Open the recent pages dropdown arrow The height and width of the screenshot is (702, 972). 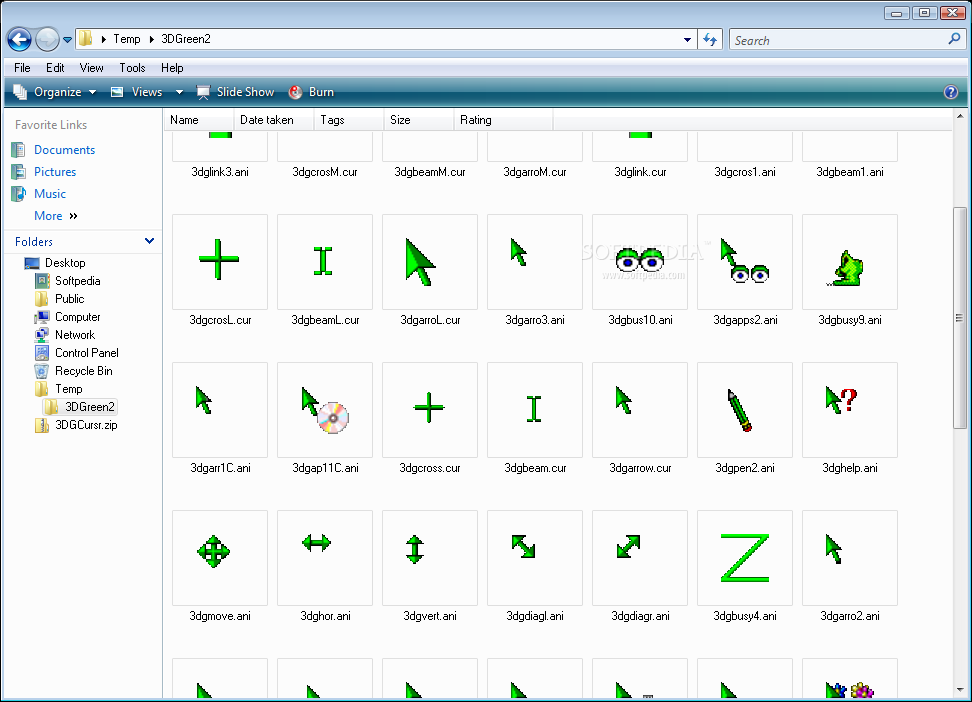(67, 40)
